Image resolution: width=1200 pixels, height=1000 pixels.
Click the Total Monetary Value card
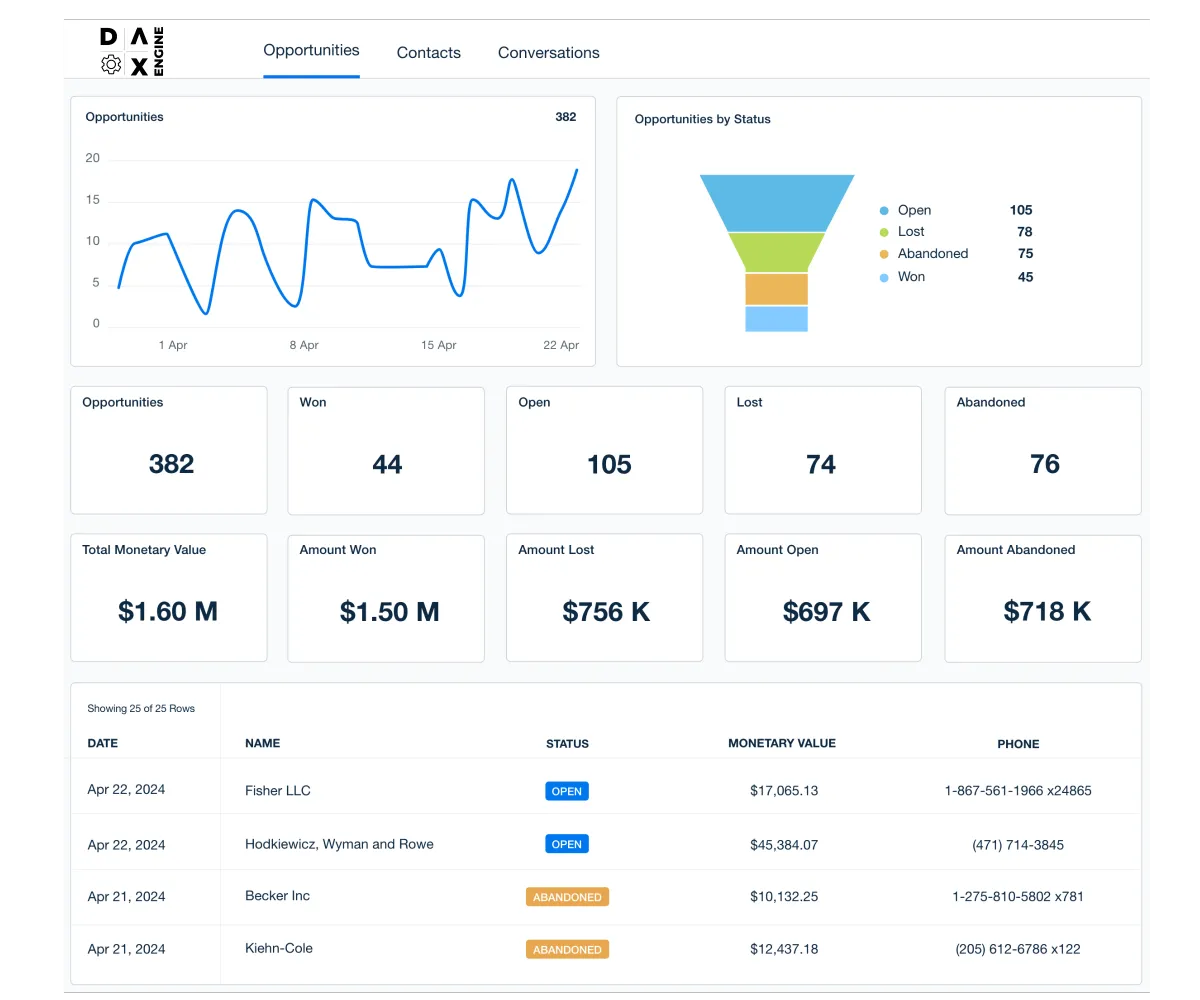[169, 598]
